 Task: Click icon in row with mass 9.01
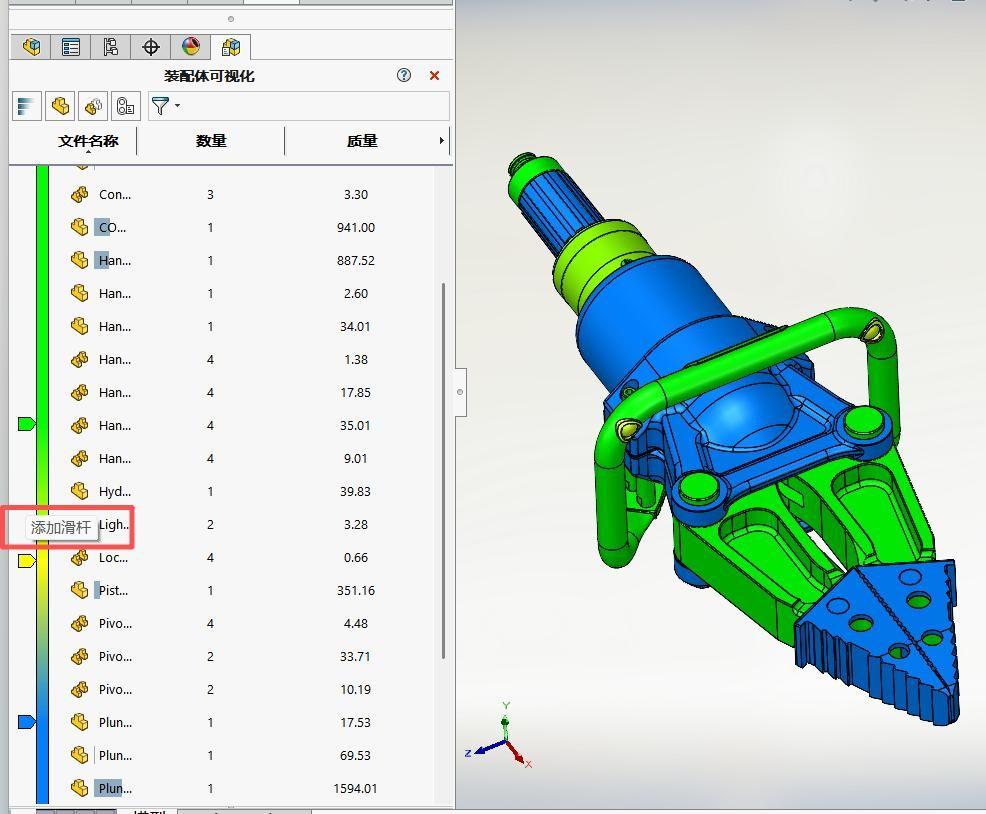(79, 459)
